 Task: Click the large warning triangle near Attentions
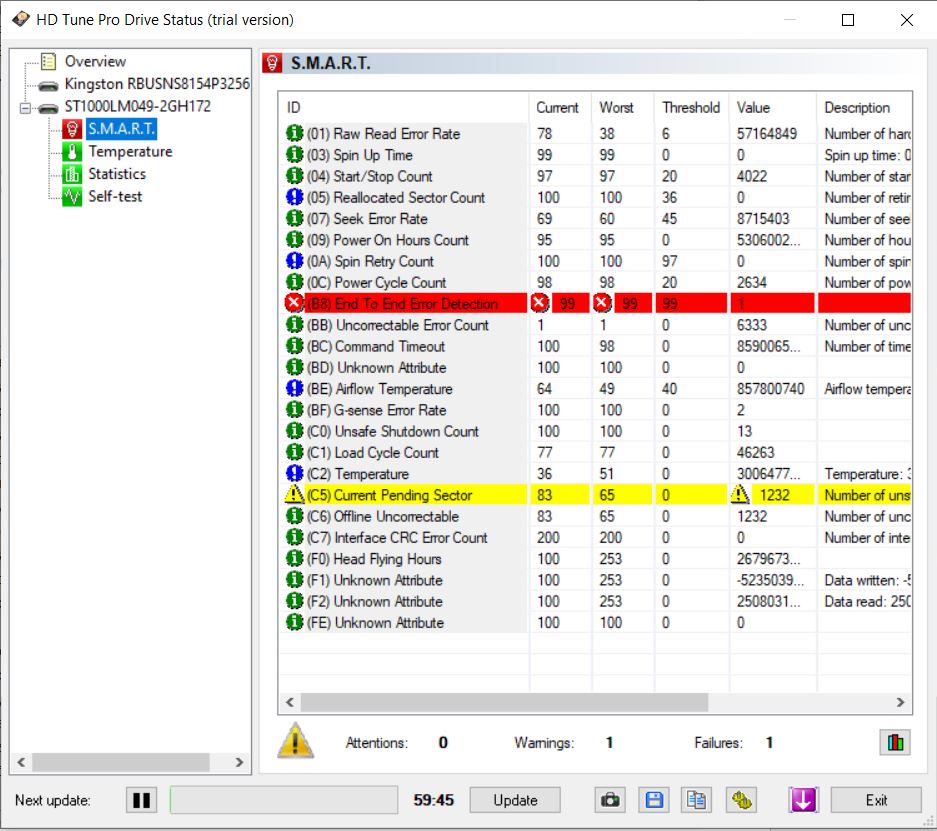295,741
